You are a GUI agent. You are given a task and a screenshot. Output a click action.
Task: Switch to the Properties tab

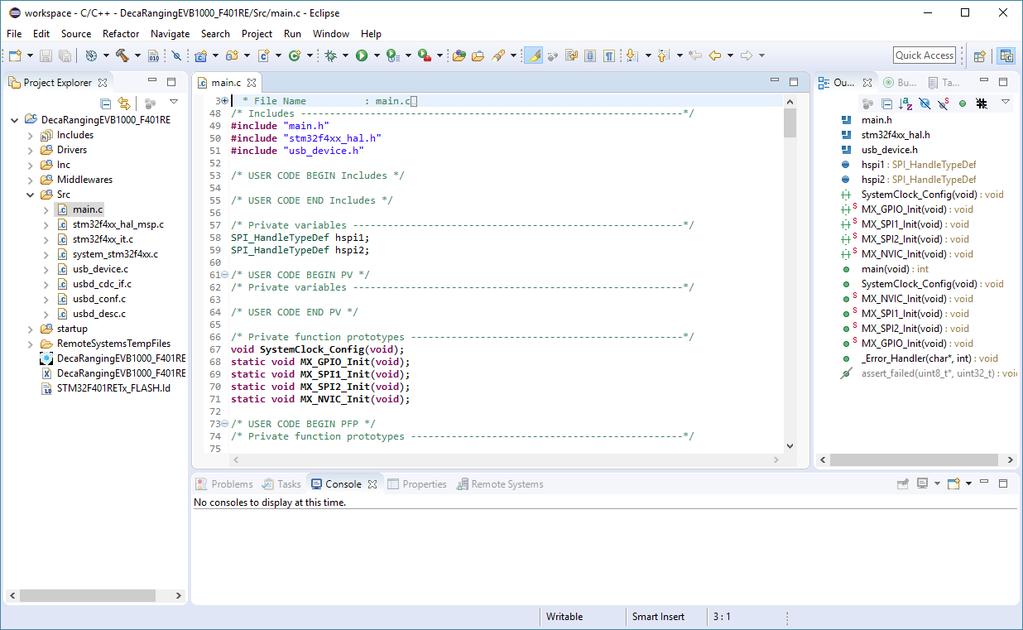coord(417,484)
